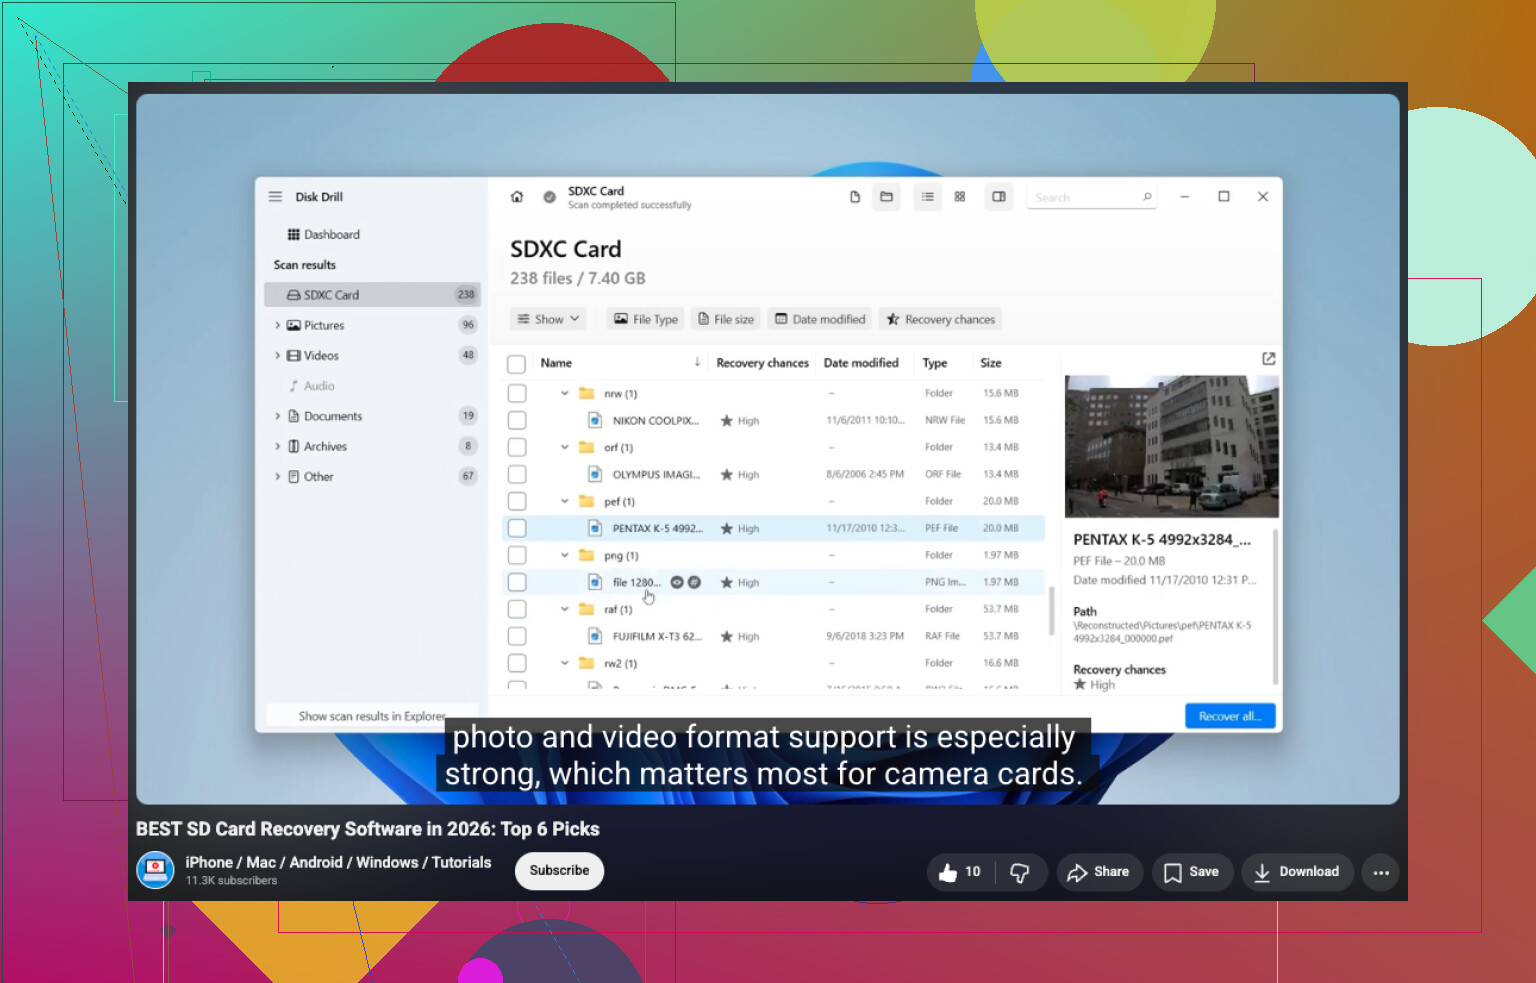
Task: Switch to list view icon
Action: point(928,197)
